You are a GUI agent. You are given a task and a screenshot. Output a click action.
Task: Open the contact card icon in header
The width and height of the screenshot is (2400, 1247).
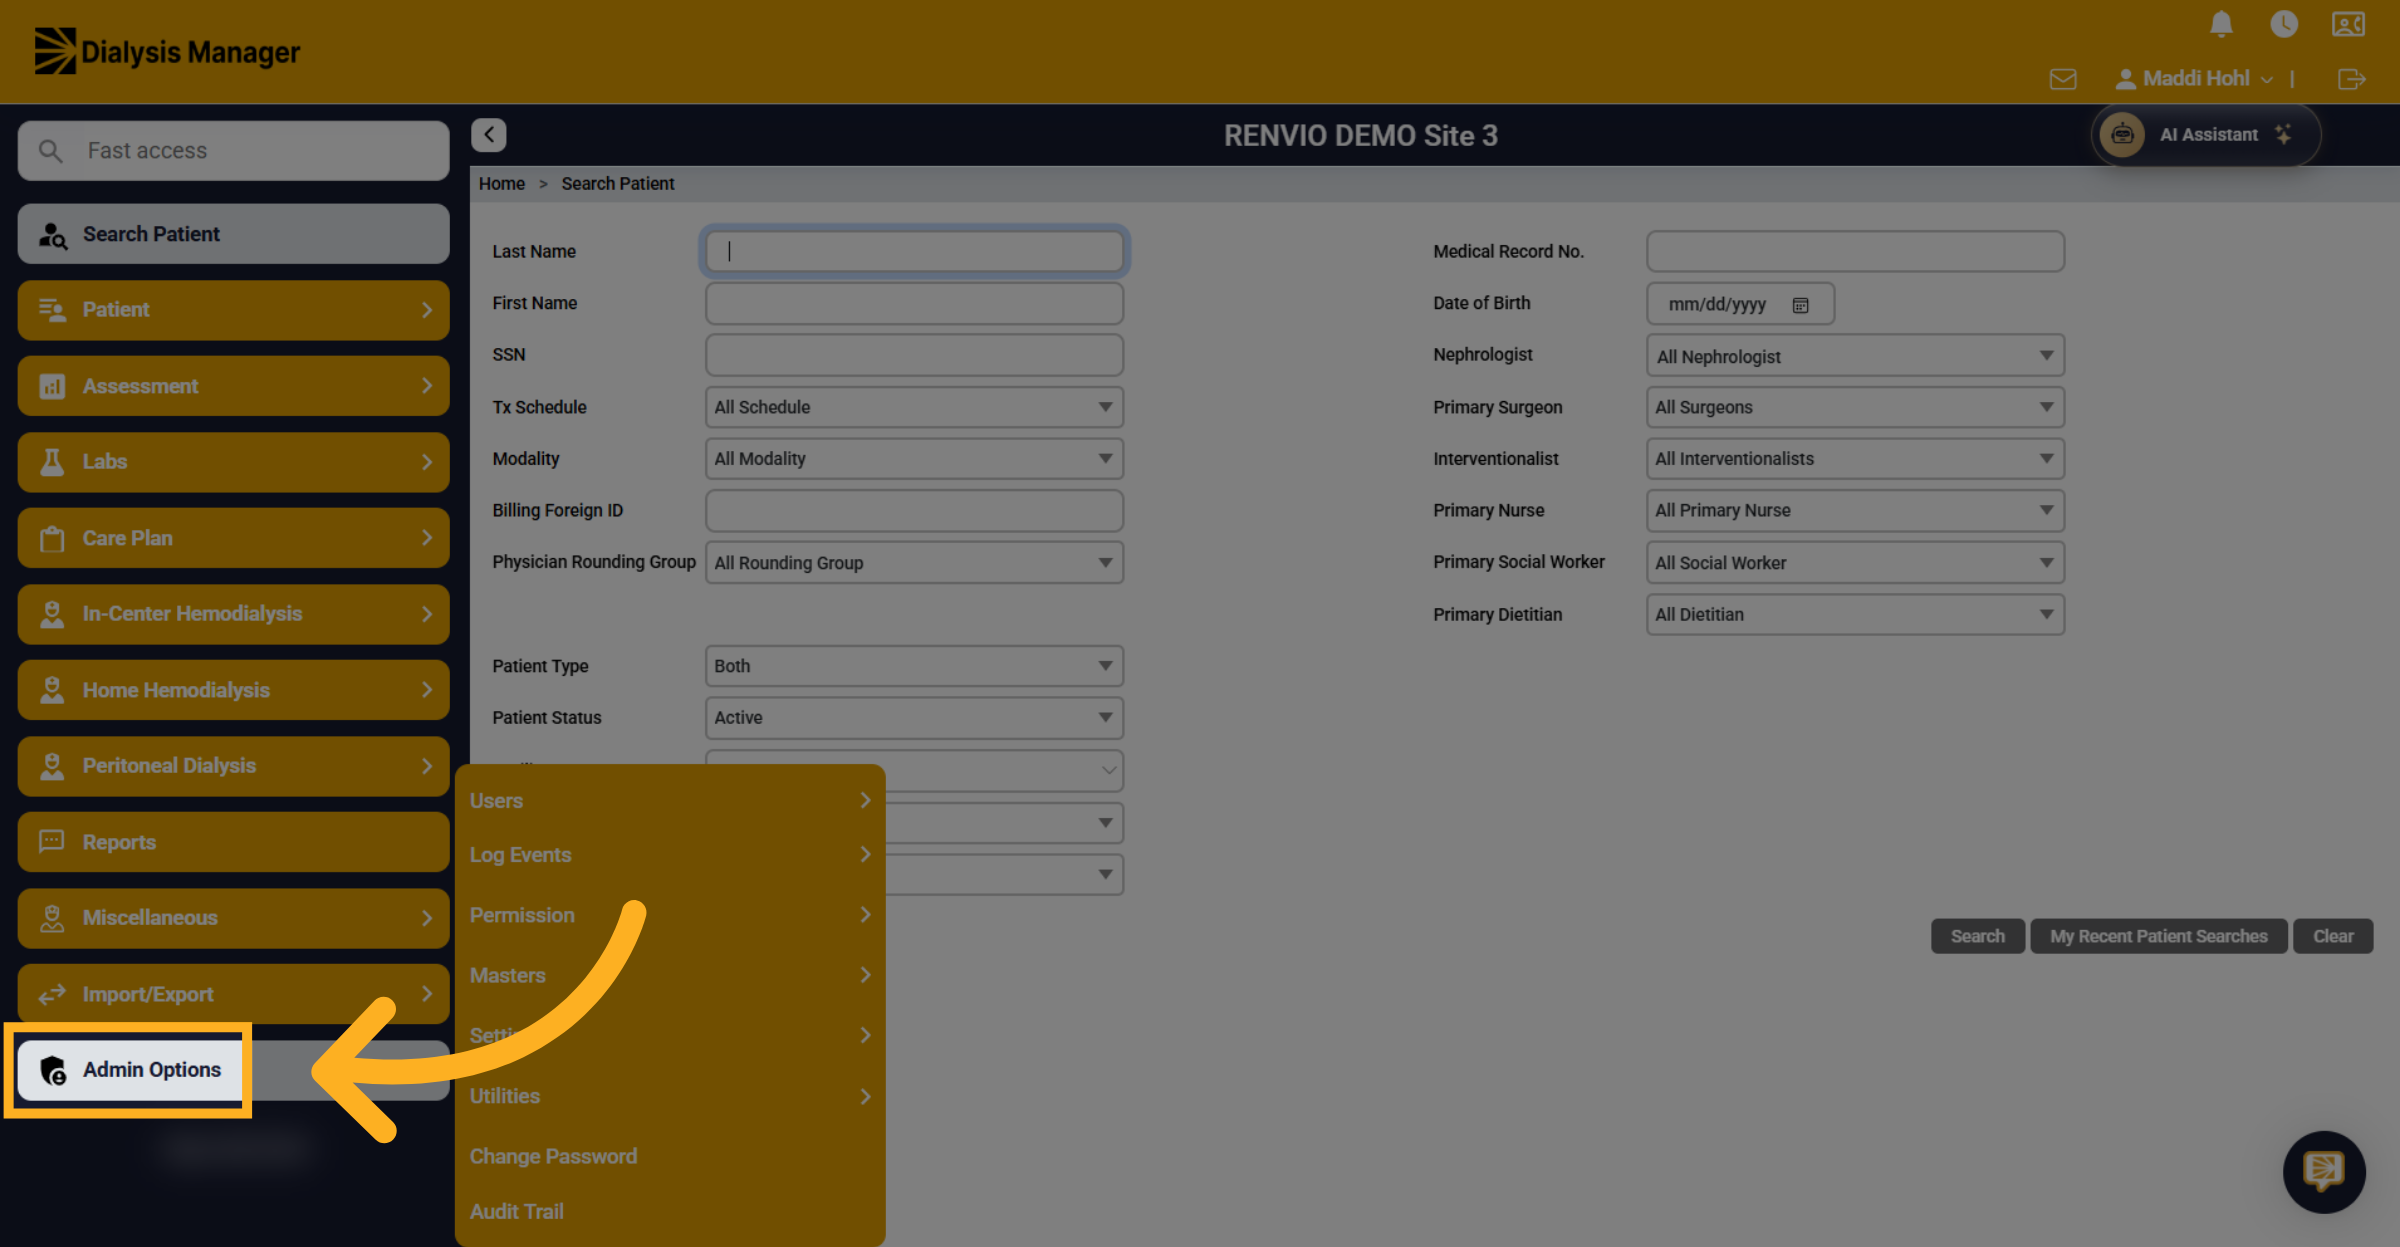(x=2348, y=24)
